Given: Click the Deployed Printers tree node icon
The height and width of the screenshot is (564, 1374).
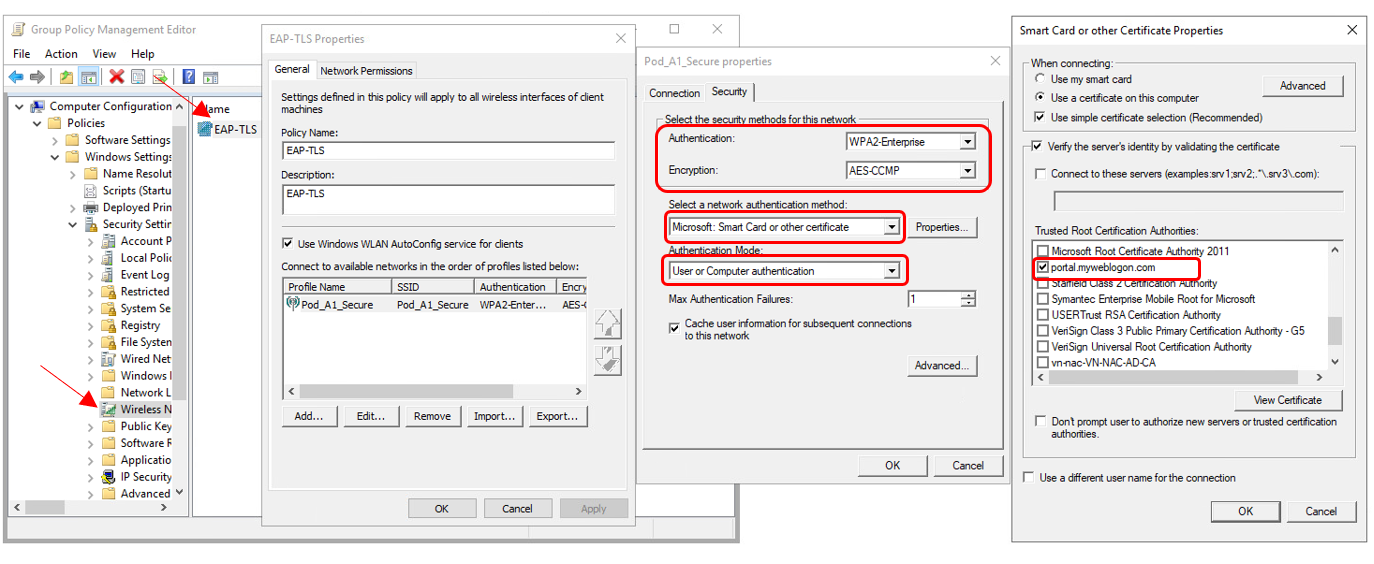Looking at the screenshot, I should [91, 207].
